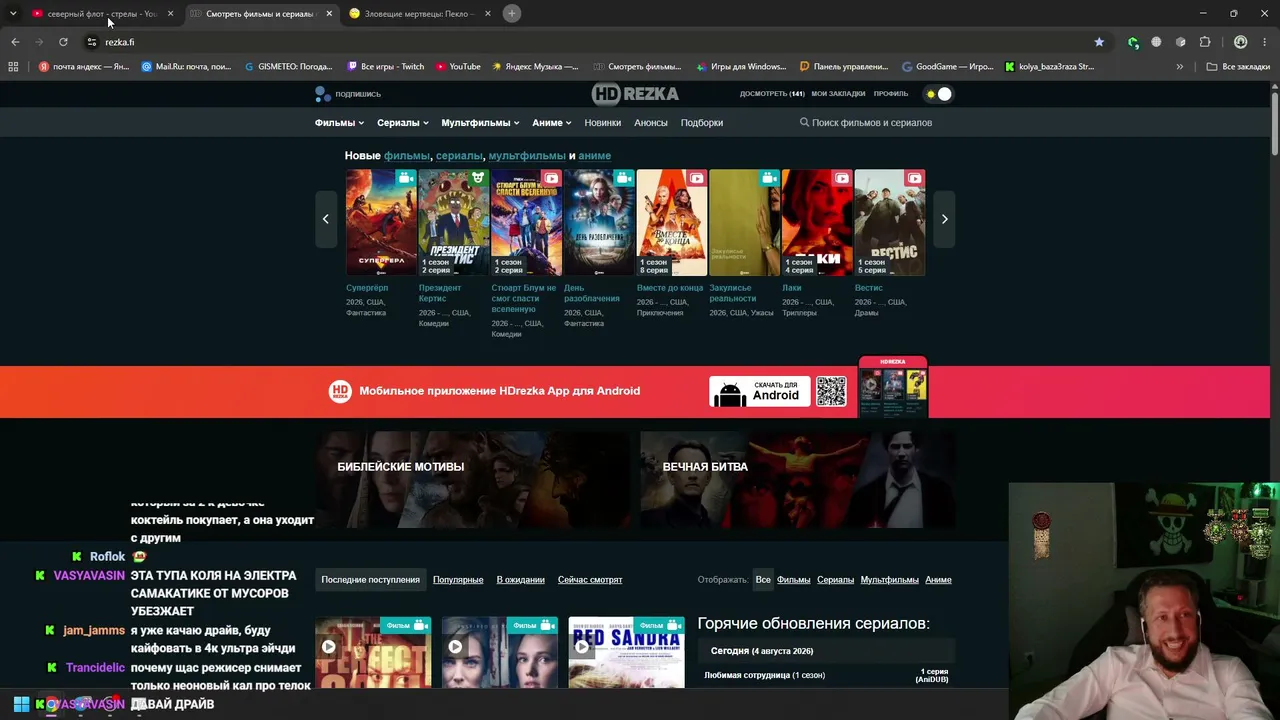Expand the Сериалы dropdown menu

[x=403, y=123]
